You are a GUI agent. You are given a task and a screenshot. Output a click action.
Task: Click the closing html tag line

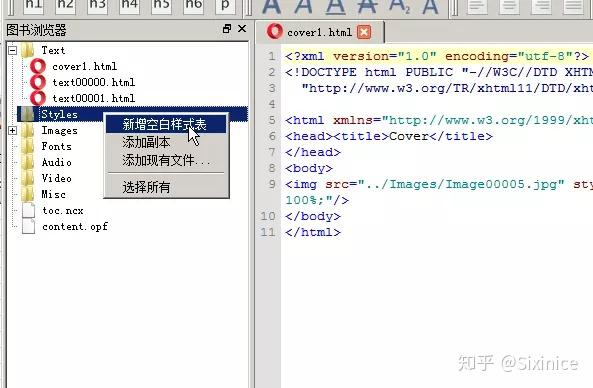[x=313, y=232]
